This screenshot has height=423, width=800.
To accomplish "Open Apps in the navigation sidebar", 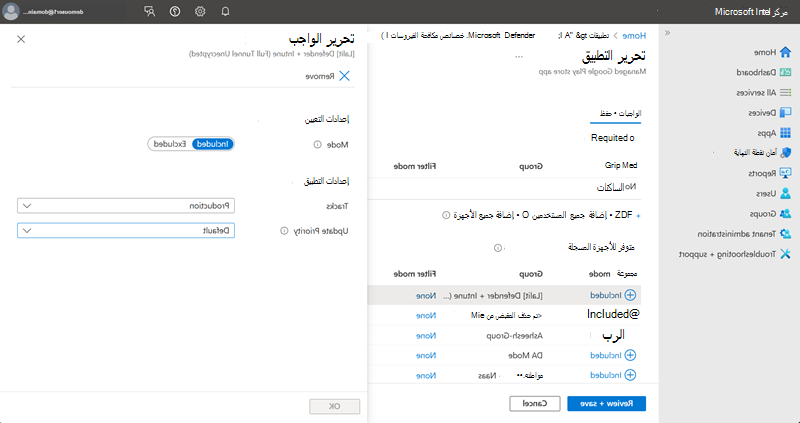I will [767, 133].
